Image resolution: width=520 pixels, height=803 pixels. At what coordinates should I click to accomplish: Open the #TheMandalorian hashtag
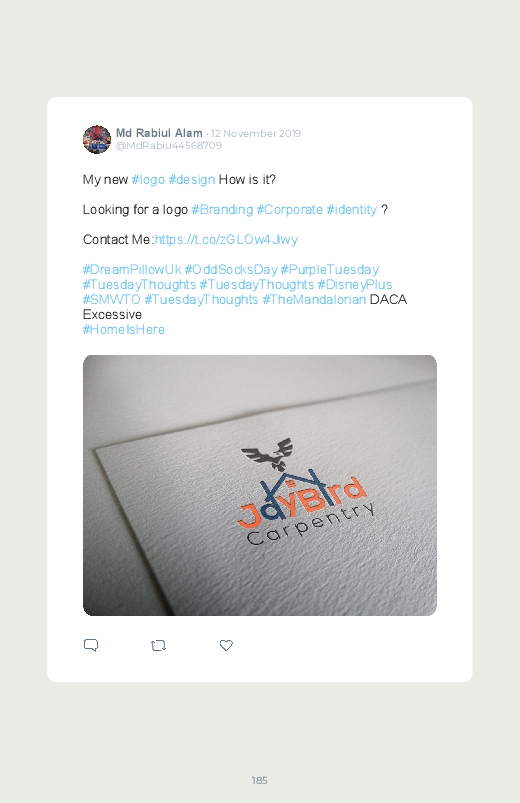(x=314, y=300)
